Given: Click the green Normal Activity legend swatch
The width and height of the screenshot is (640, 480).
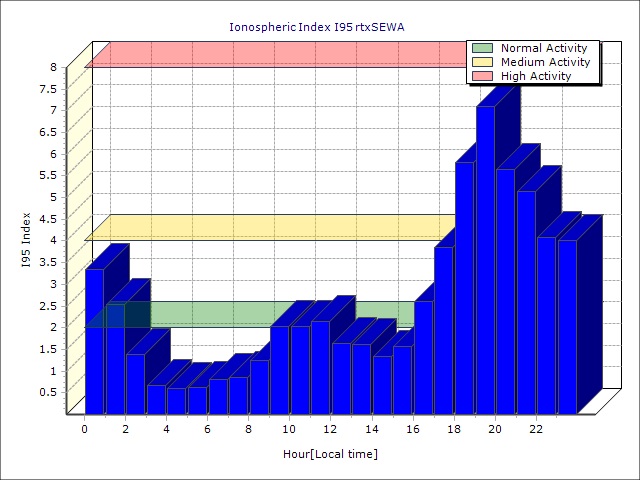Looking at the screenshot, I should (483, 48).
